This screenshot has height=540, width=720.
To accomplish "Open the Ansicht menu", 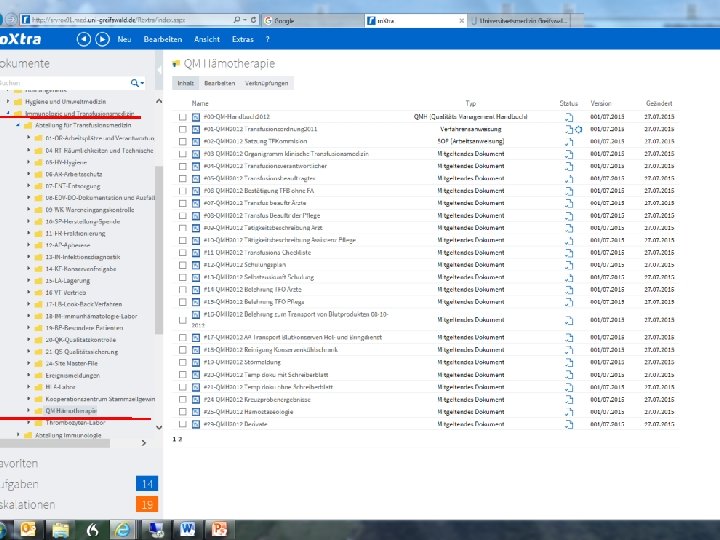I will [207, 39].
